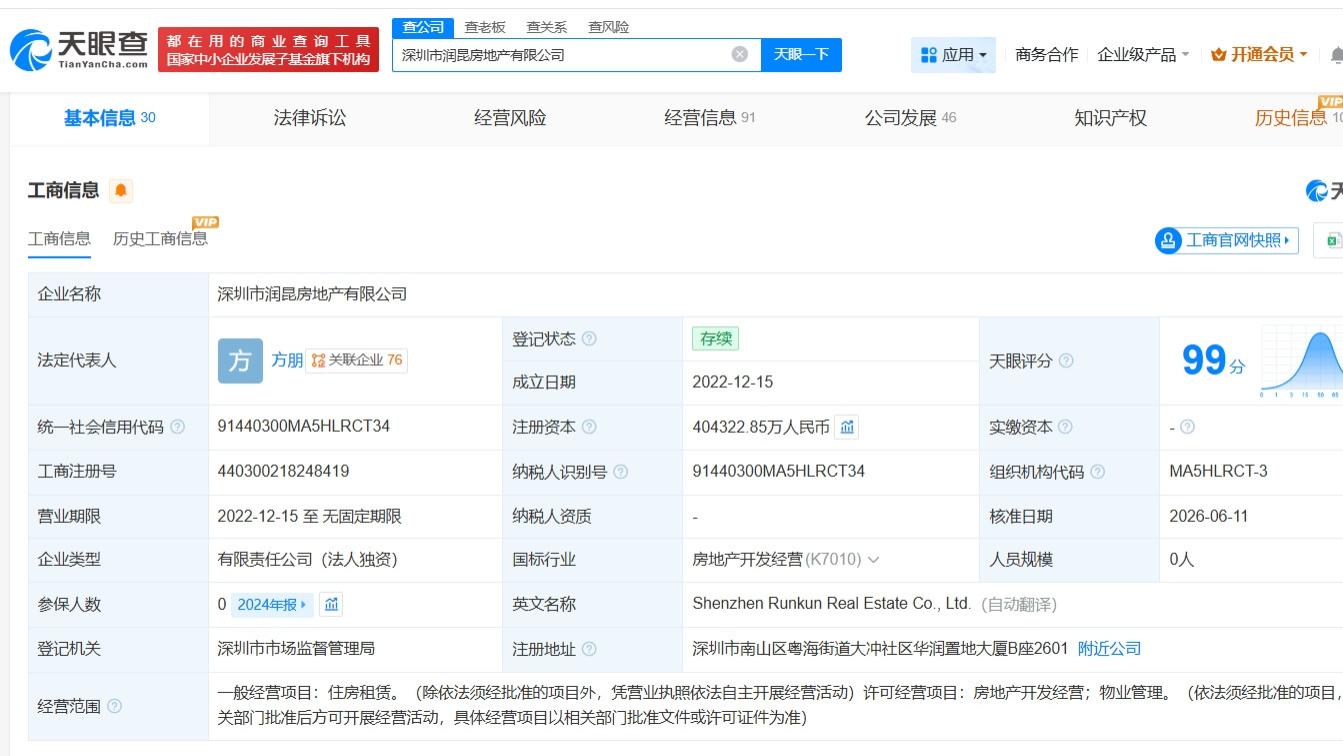
Task: Switch to 查老板 search tab
Action: coord(485,27)
